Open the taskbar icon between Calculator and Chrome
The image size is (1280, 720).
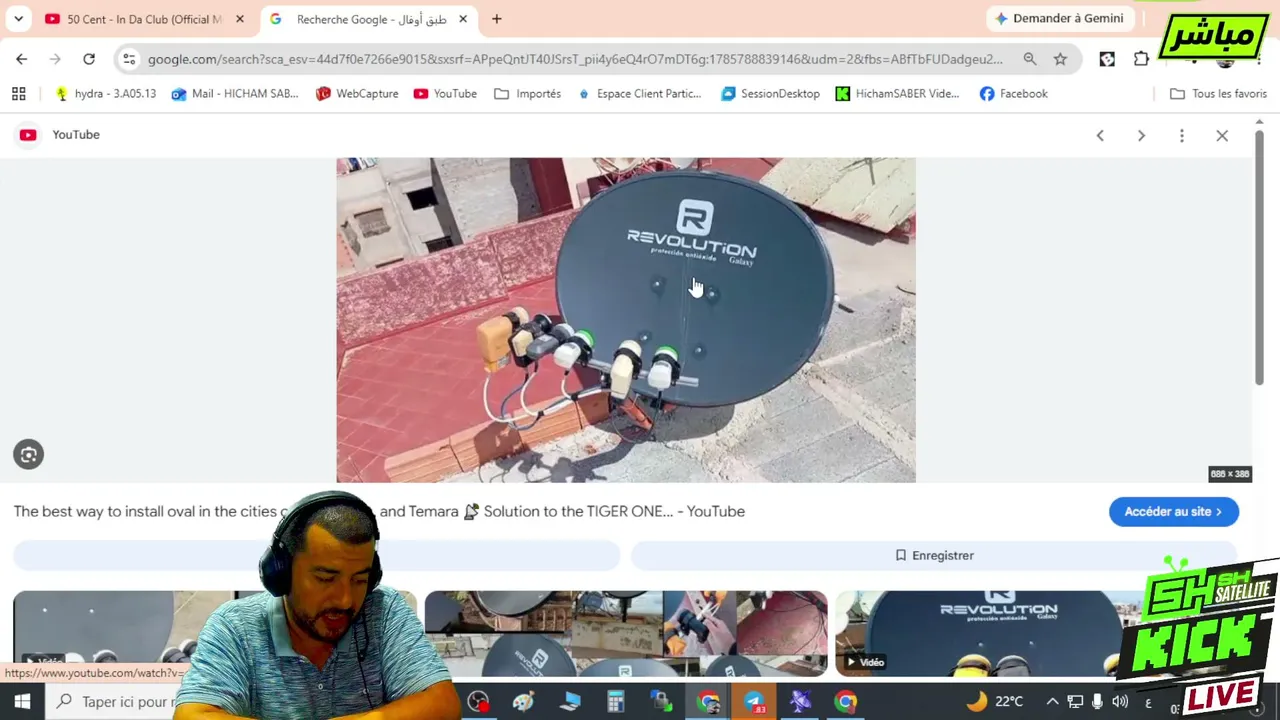pos(661,702)
